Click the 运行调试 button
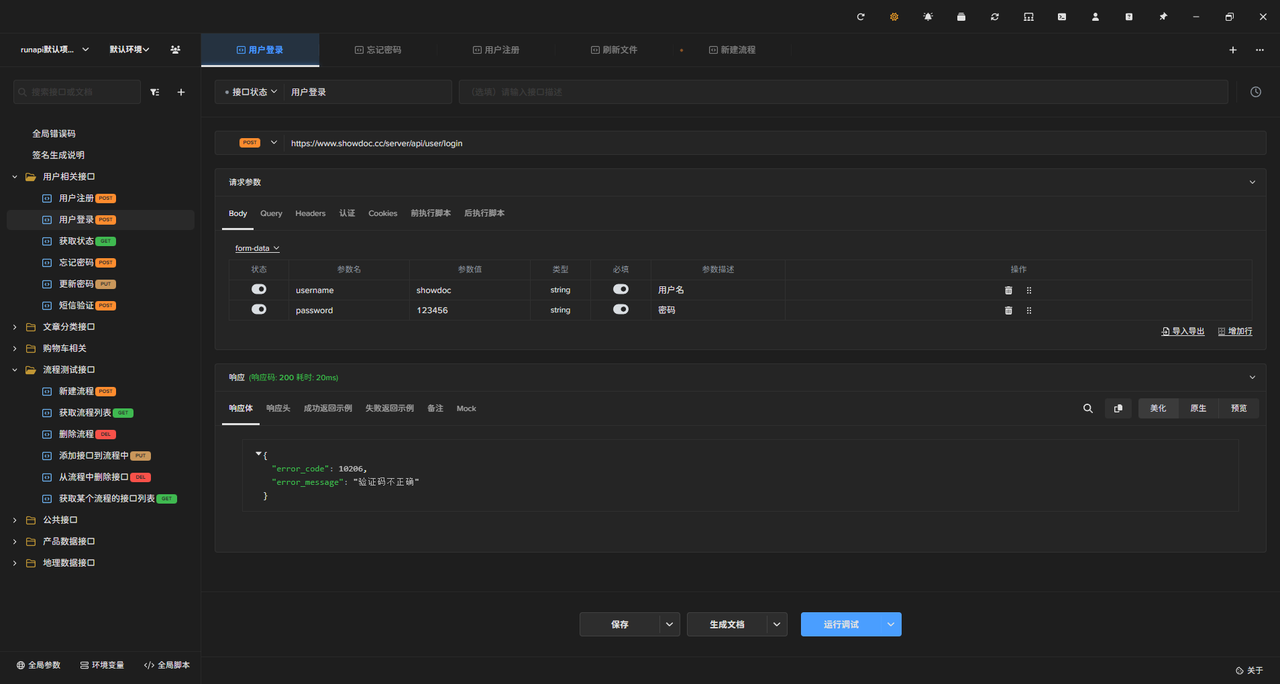The height and width of the screenshot is (684, 1280). coord(840,624)
